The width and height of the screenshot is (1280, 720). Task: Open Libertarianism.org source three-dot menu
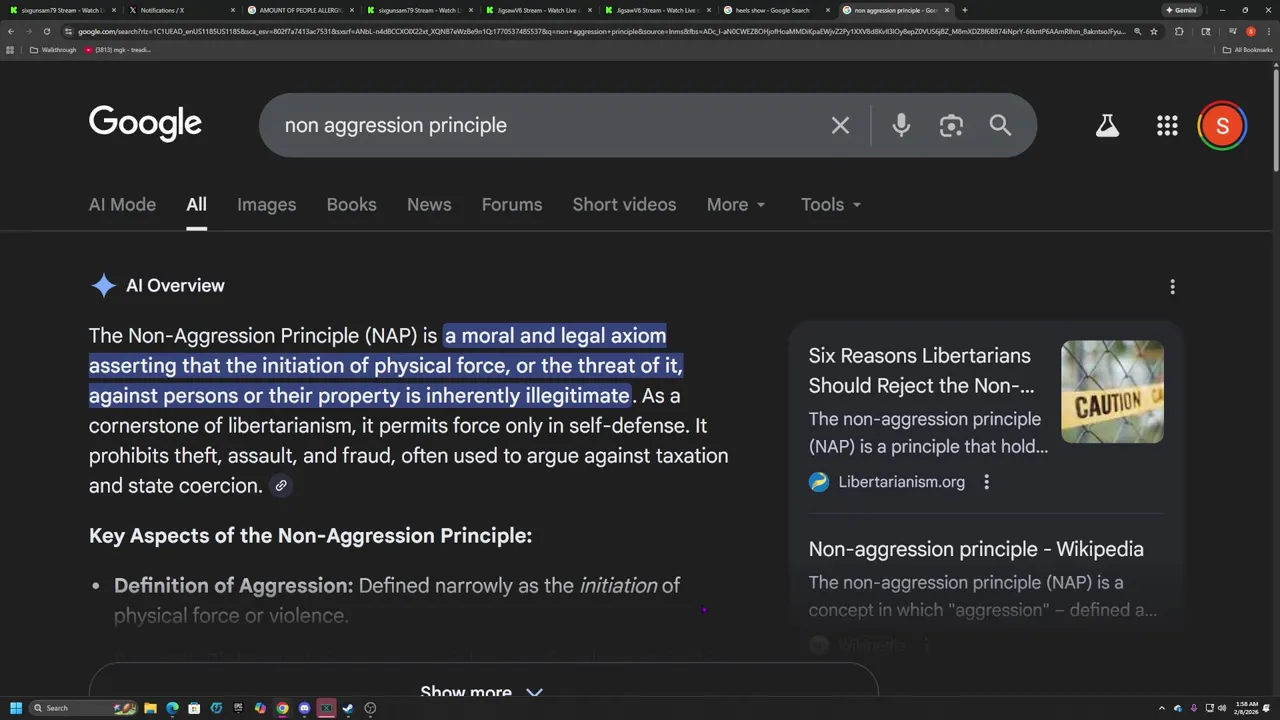point(986,482)
